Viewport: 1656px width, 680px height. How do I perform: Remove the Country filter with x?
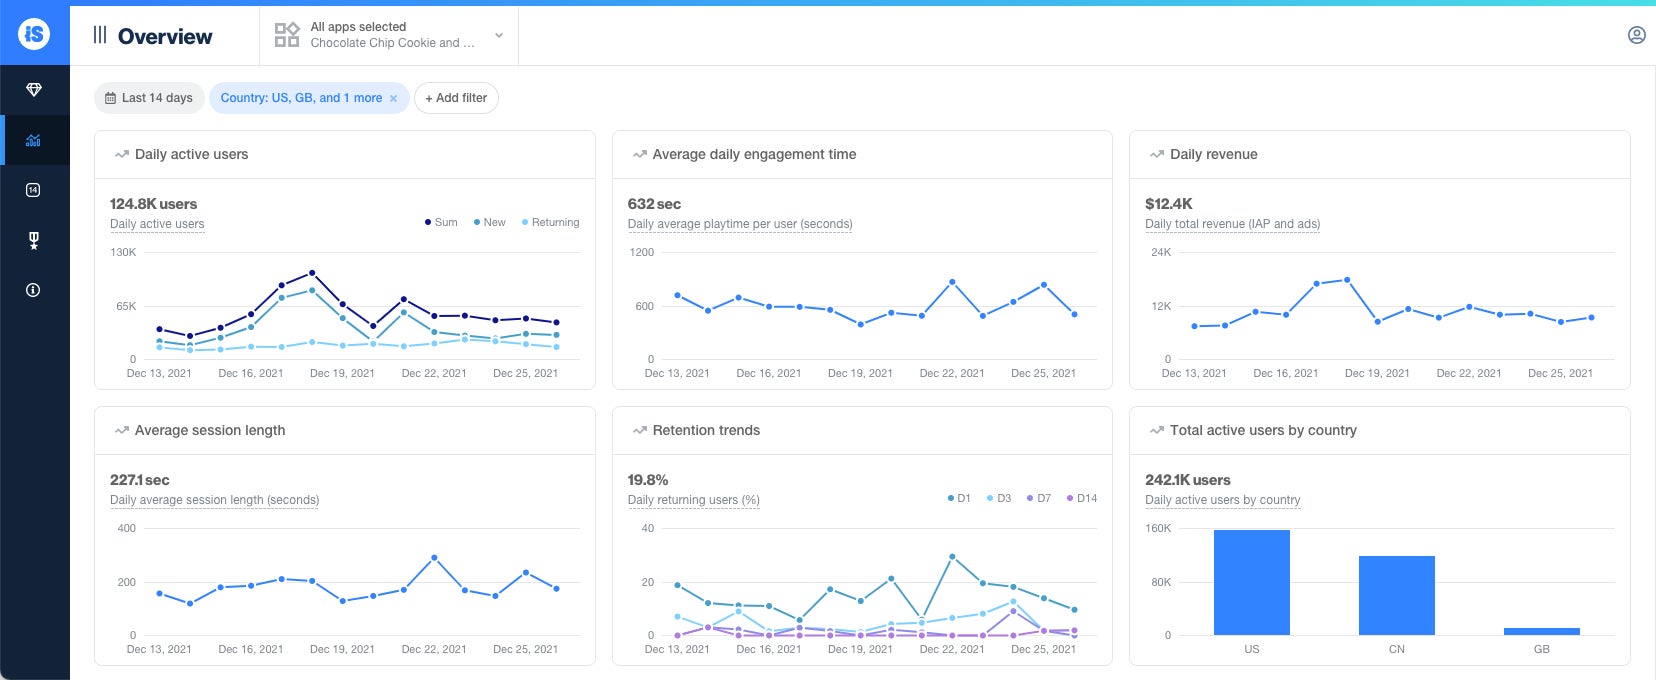[x=394, y=98]
